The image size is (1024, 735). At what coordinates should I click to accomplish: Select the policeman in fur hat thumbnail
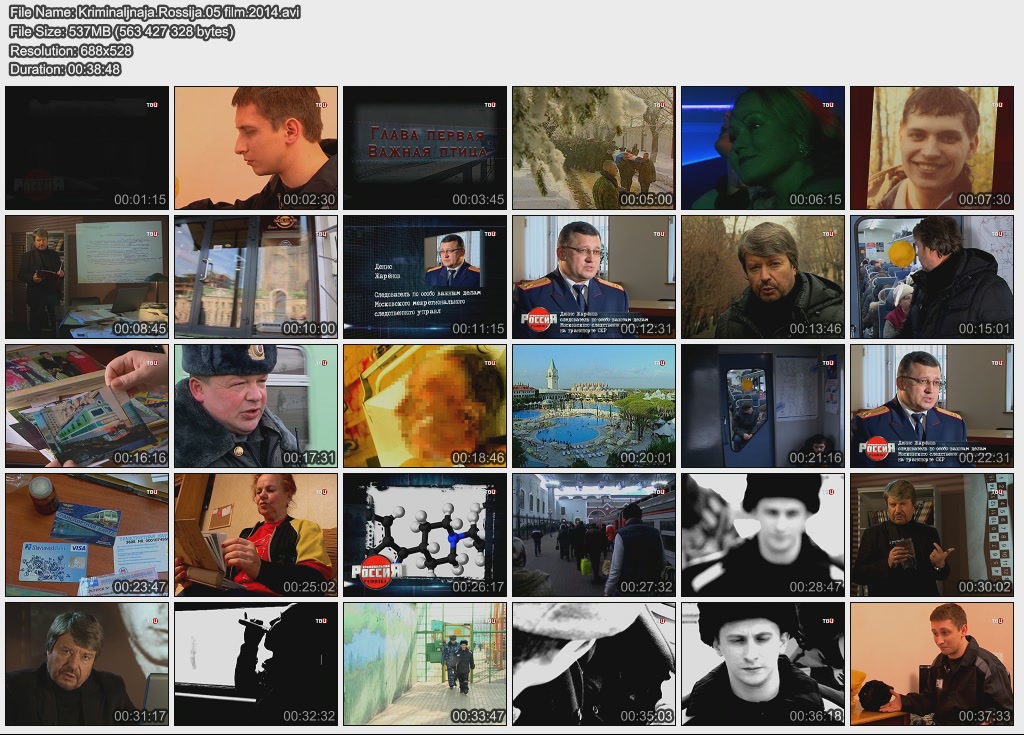point(256,406)
